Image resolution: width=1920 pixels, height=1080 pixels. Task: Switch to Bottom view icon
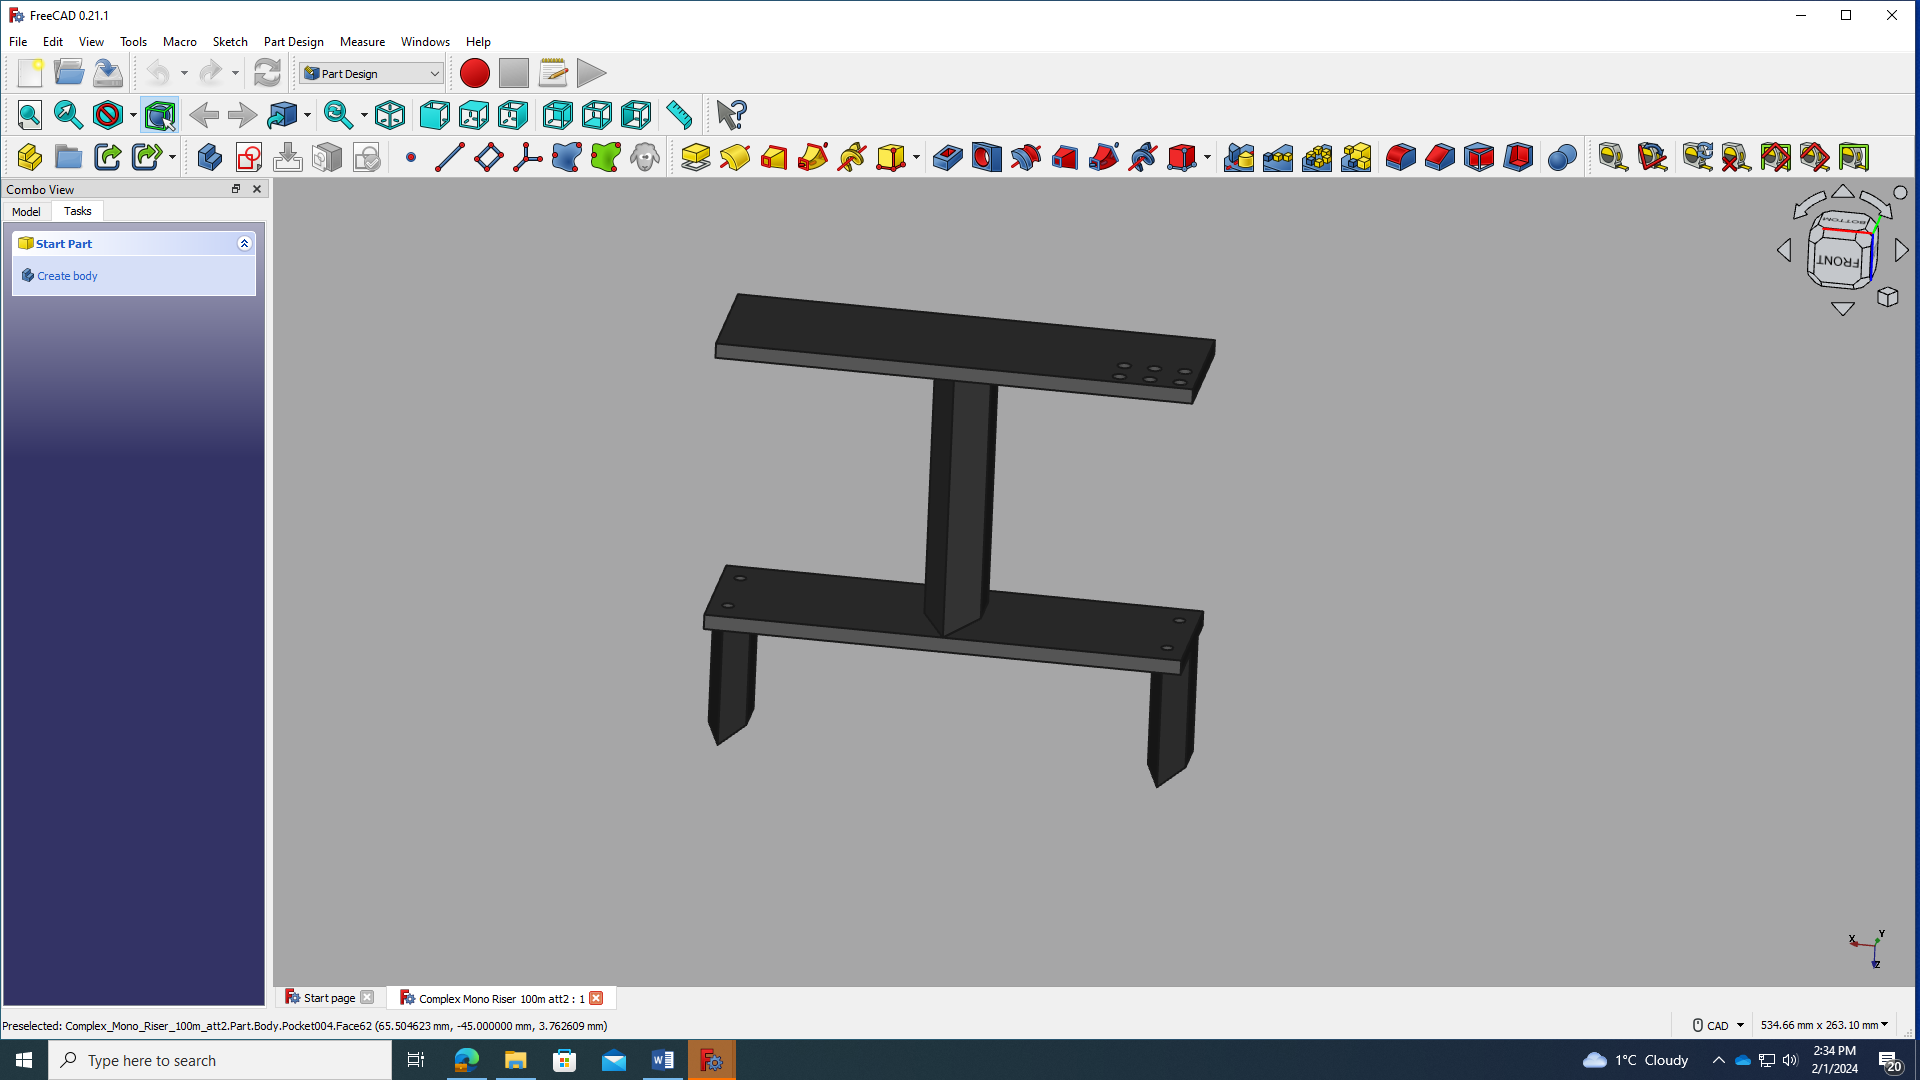click(597, 115)
